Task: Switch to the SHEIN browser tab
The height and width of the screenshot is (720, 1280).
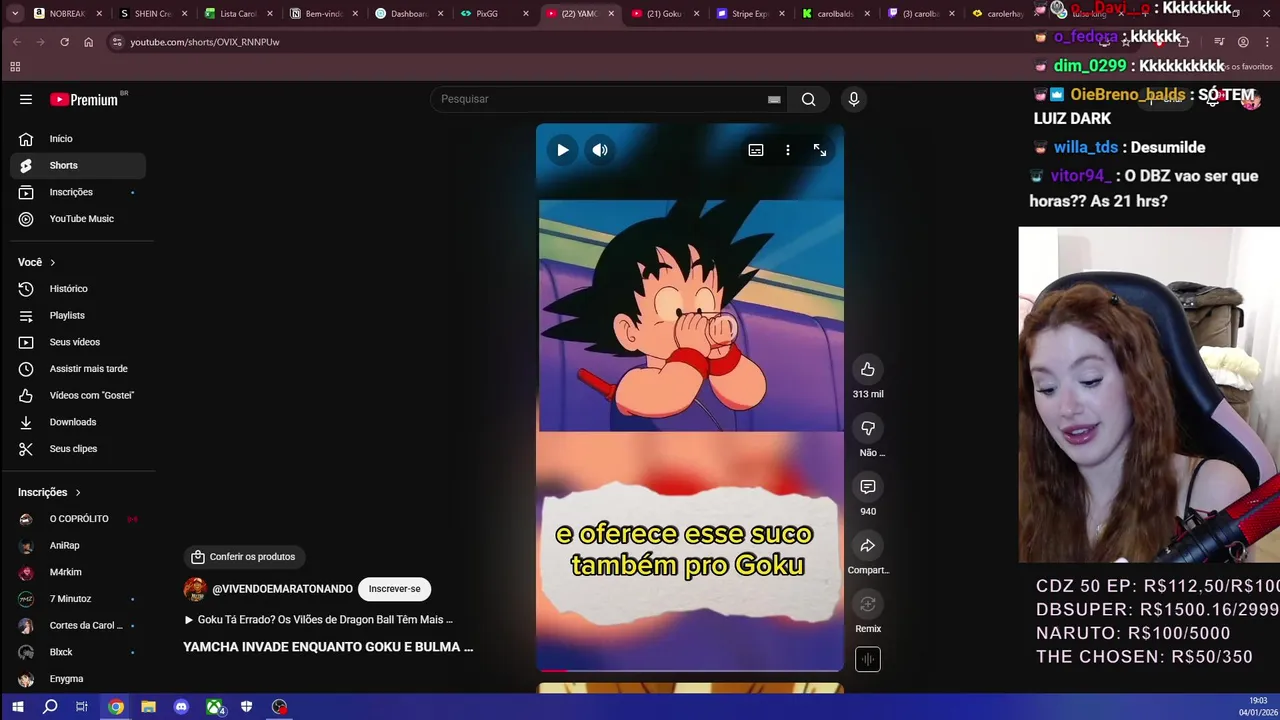Action: click(152, 14)
